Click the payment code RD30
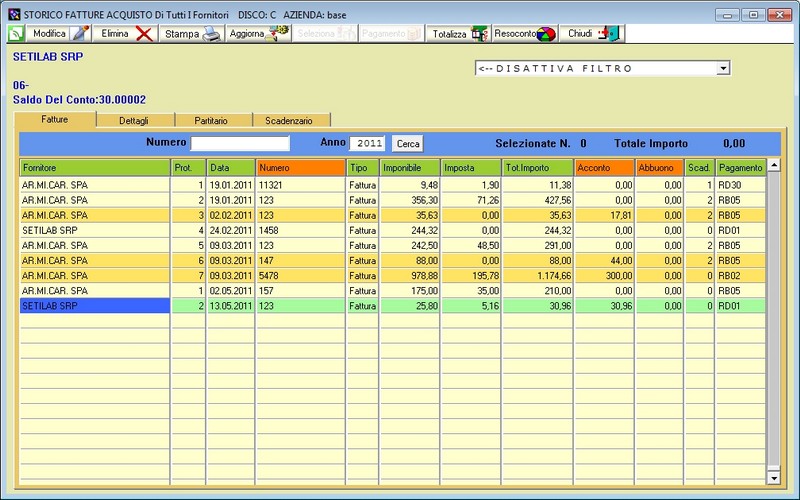Image resolution: width=800 pixels, height=500 pixels. tap(741, 185)
